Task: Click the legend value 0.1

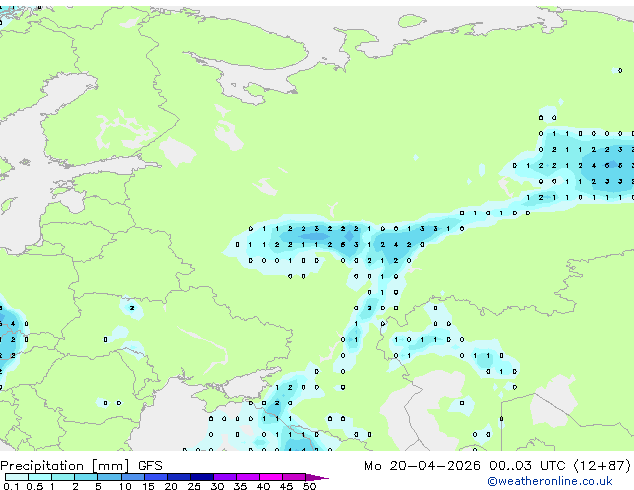Action: pyautogui.click(x=11, y=486)
